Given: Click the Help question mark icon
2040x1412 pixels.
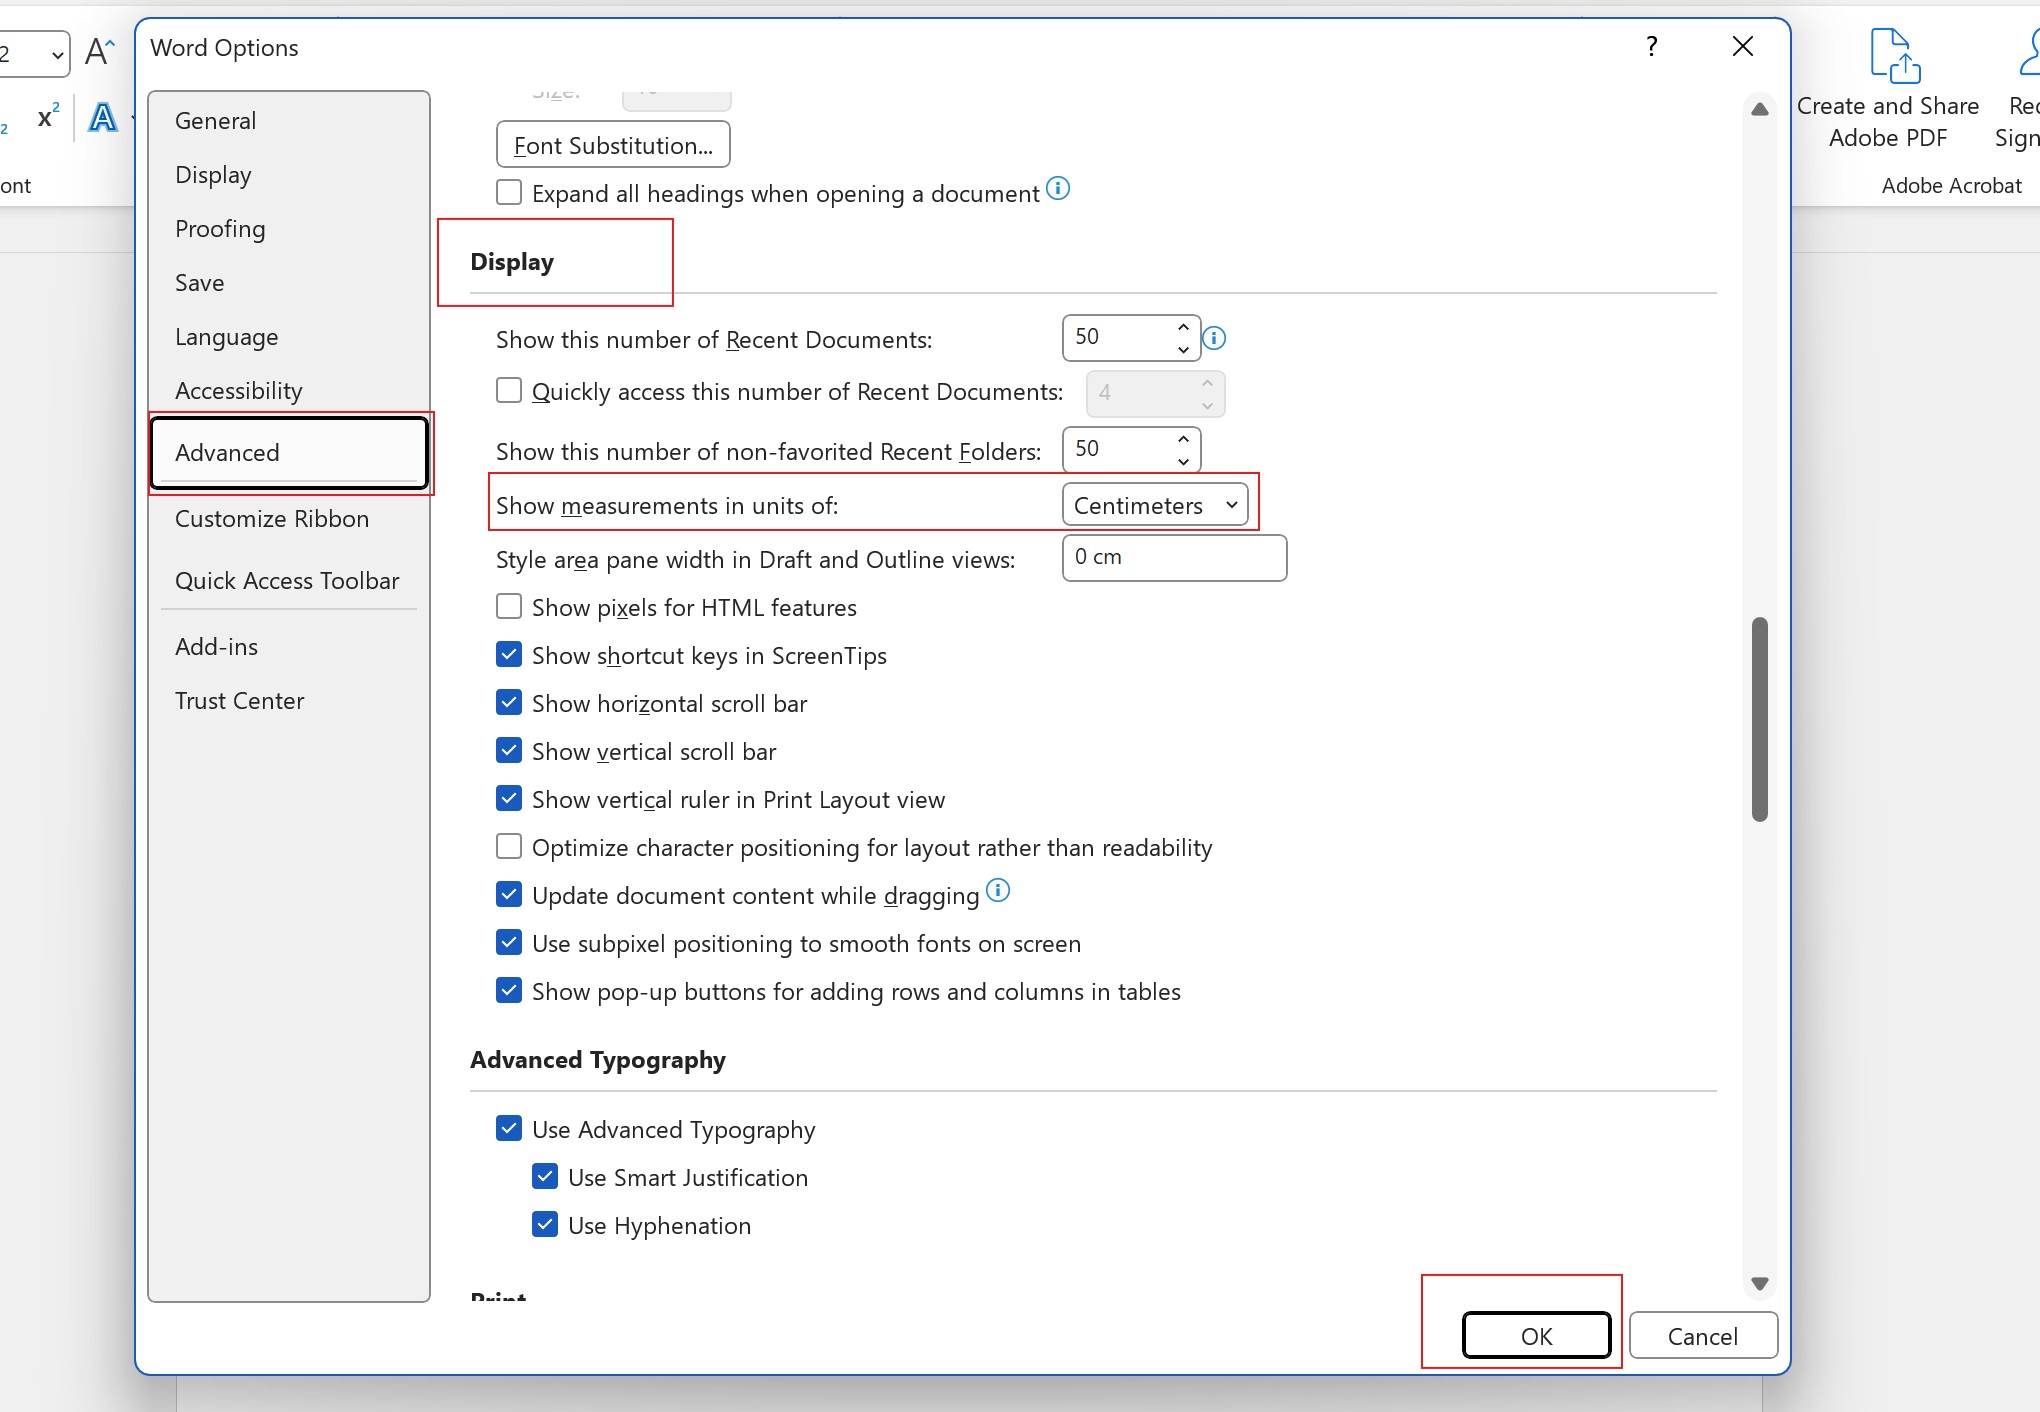Looking at the screenshot, I should pos(1652,46).
